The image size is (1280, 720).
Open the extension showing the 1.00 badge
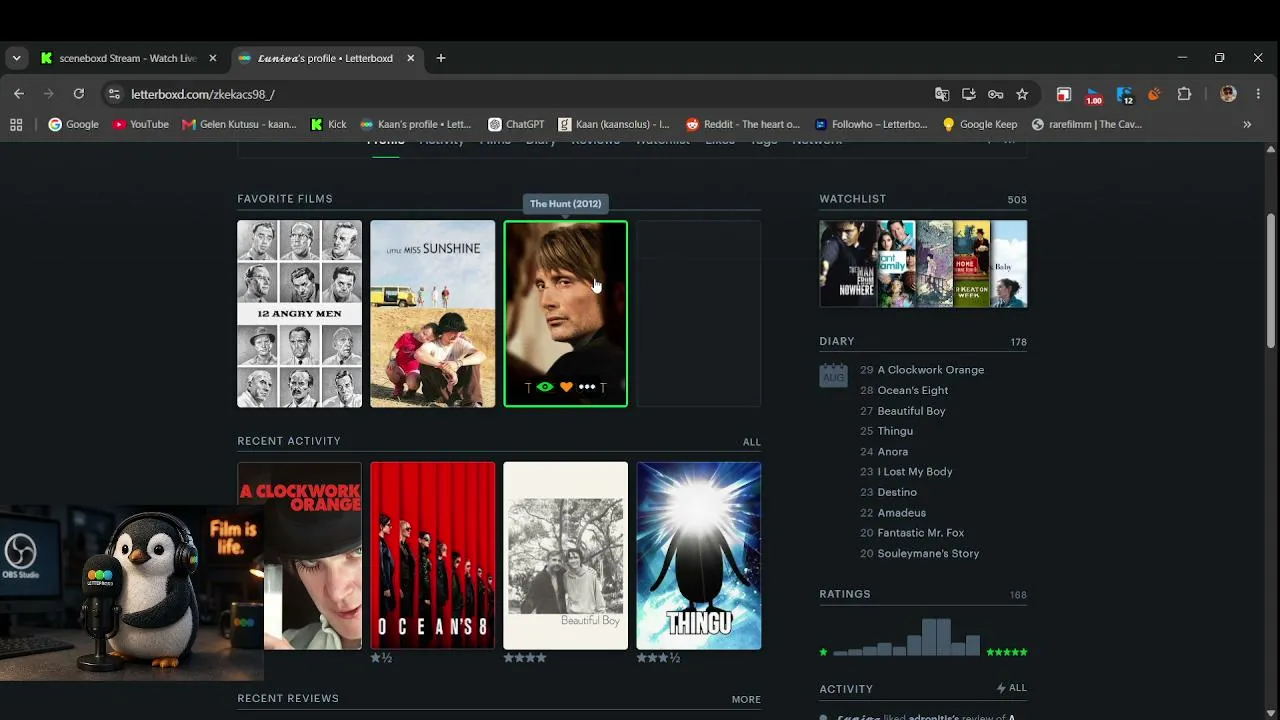1094,95
